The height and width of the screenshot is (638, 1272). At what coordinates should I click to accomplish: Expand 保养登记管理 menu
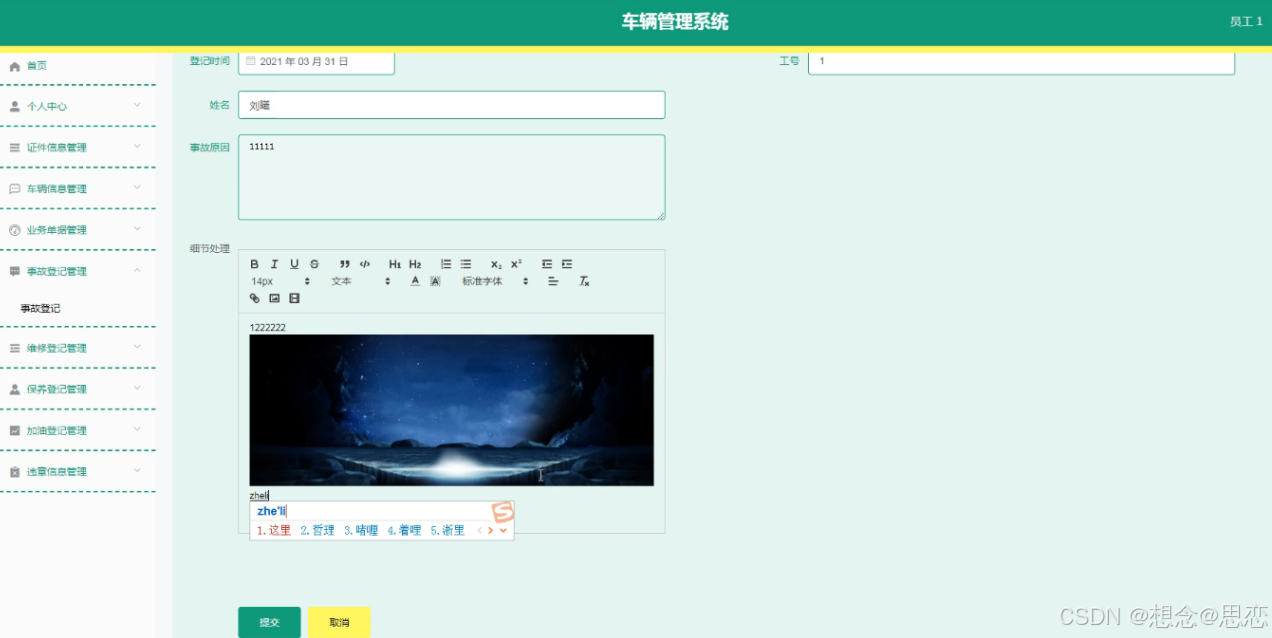coord(78,389)
